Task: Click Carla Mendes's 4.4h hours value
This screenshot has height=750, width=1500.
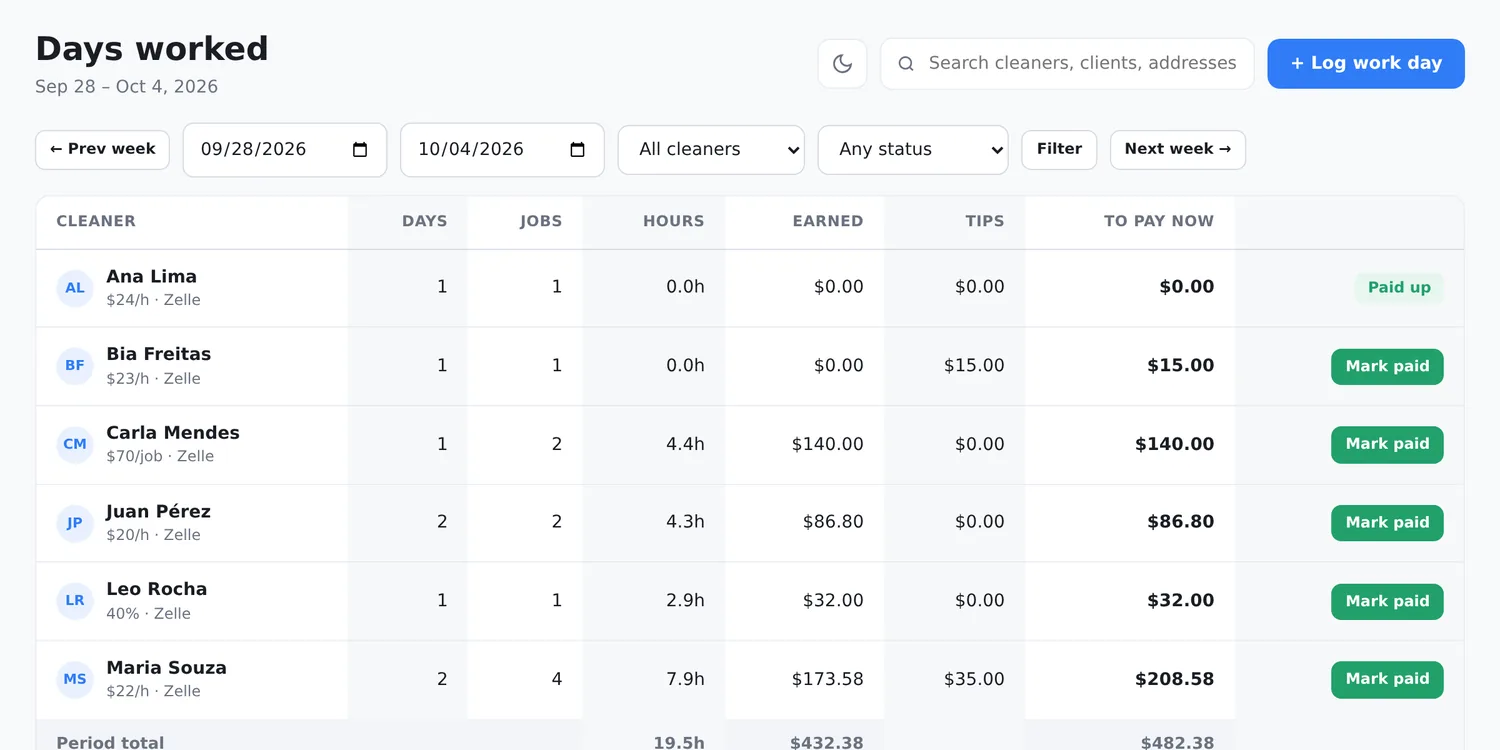Action: 686,444
